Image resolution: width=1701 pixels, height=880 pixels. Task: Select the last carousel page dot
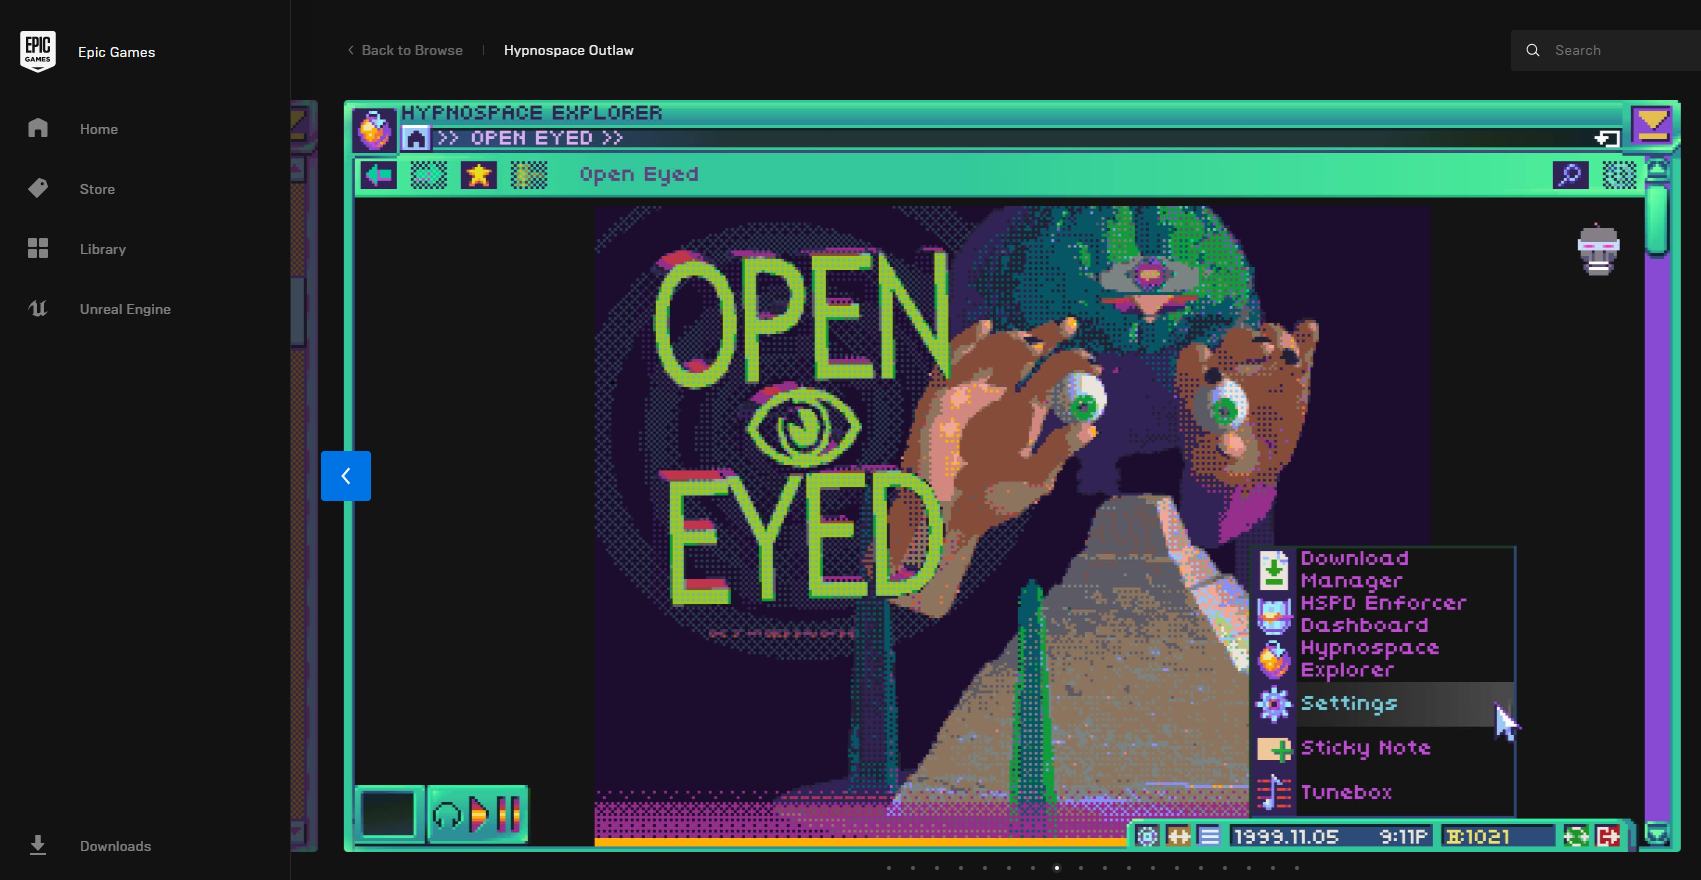click(1297, 868)
